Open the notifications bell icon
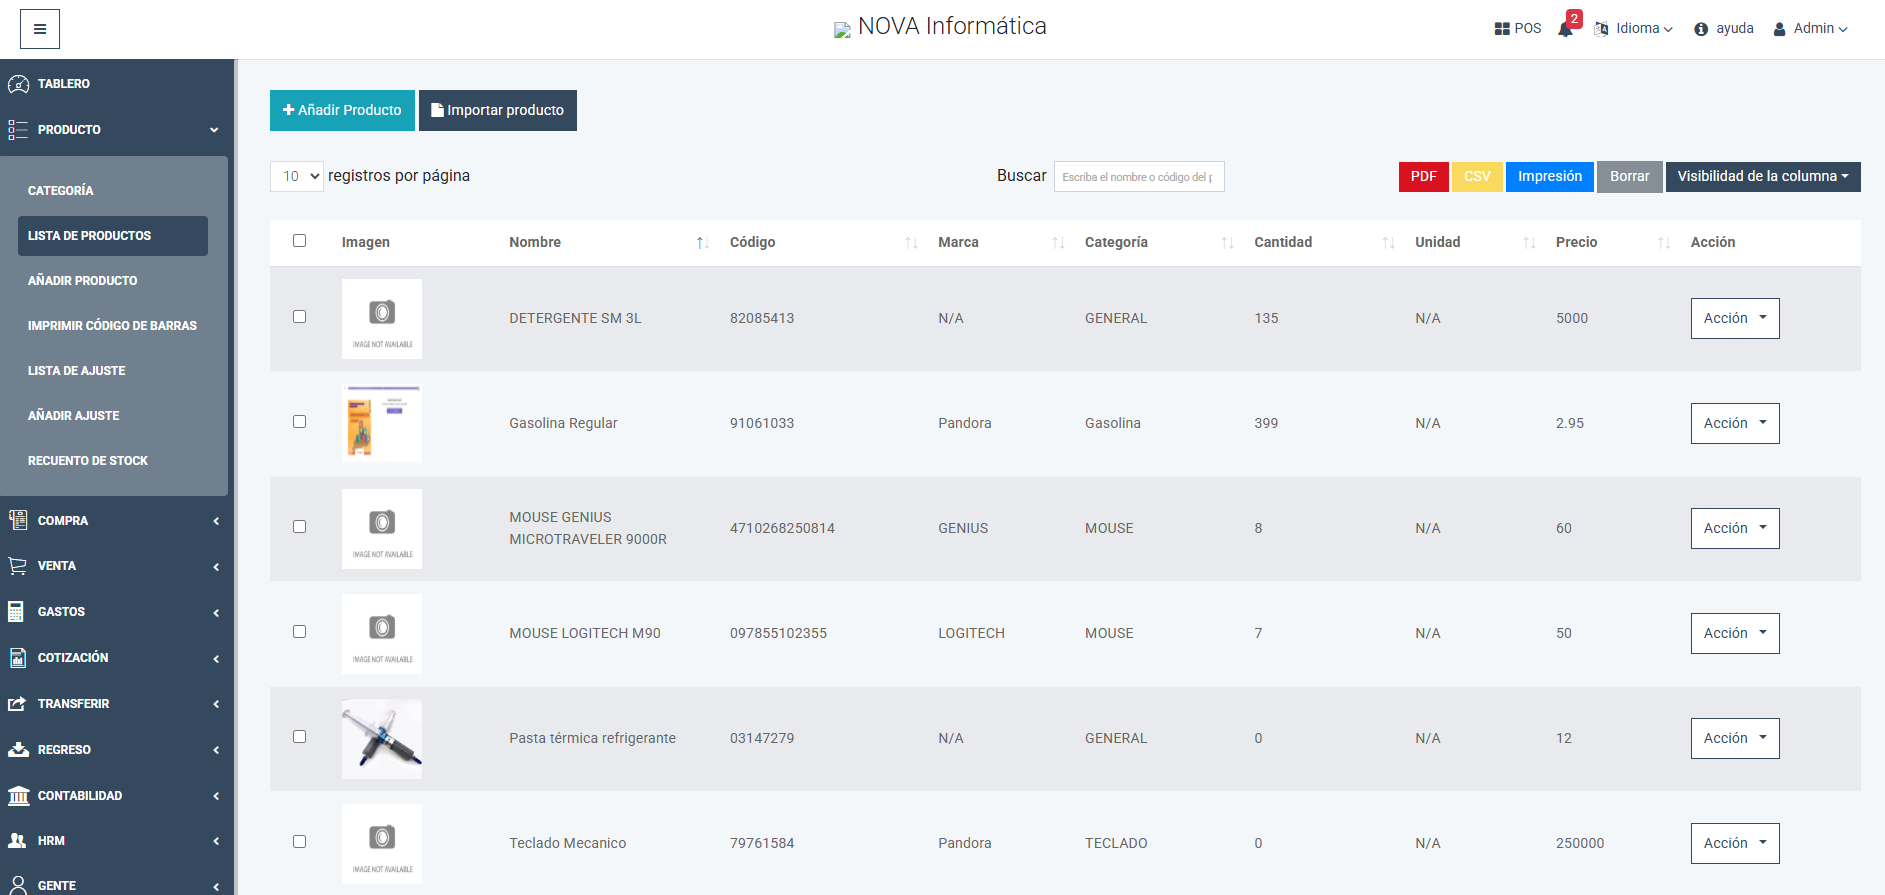The width and height of the screenshot is (1885, 895). [1565, 29]
